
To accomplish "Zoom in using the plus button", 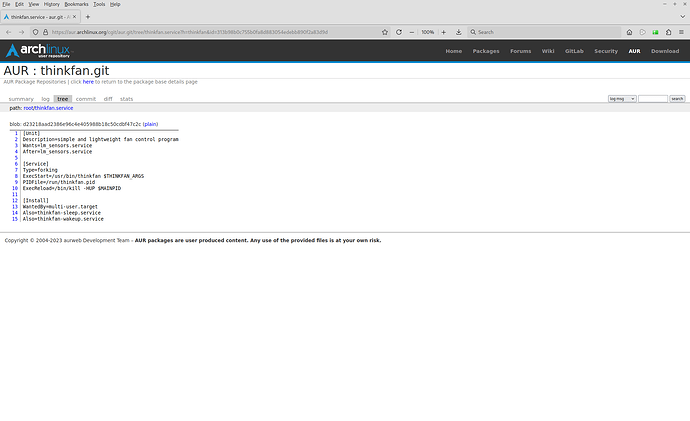I will click(444, 32).
